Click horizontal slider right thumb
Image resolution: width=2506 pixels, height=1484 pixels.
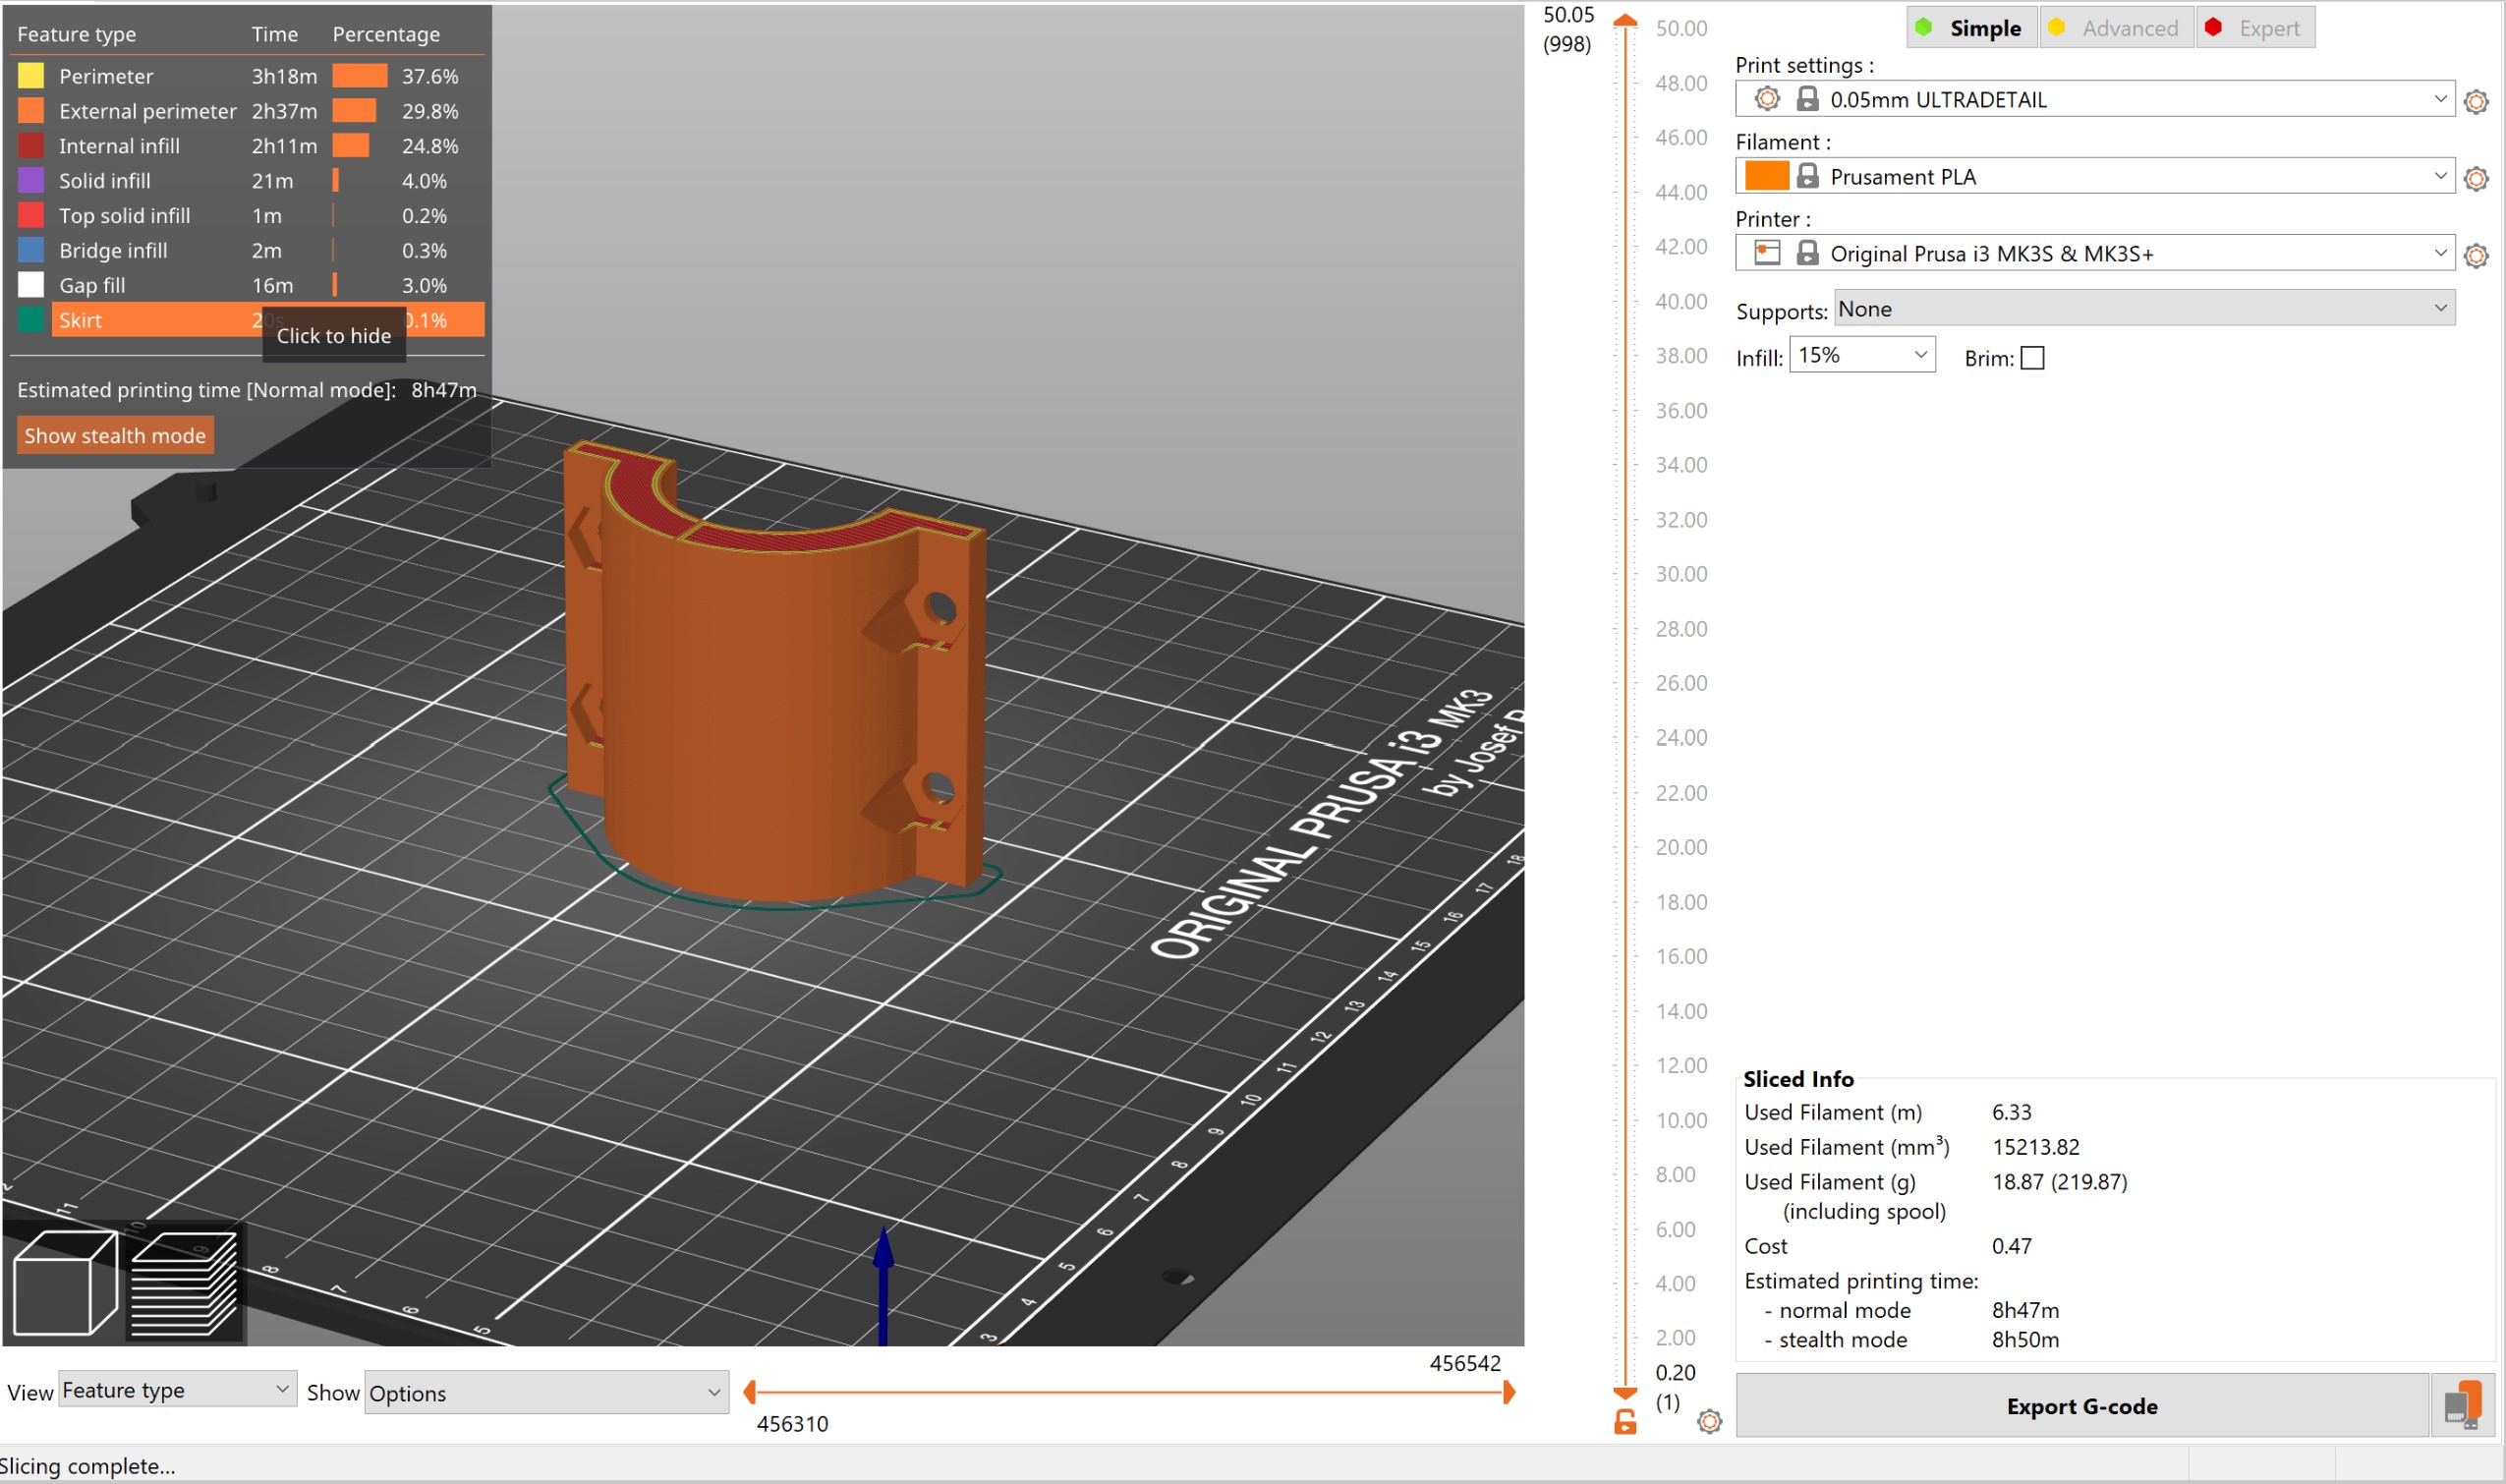(x=1509, y=1391)
